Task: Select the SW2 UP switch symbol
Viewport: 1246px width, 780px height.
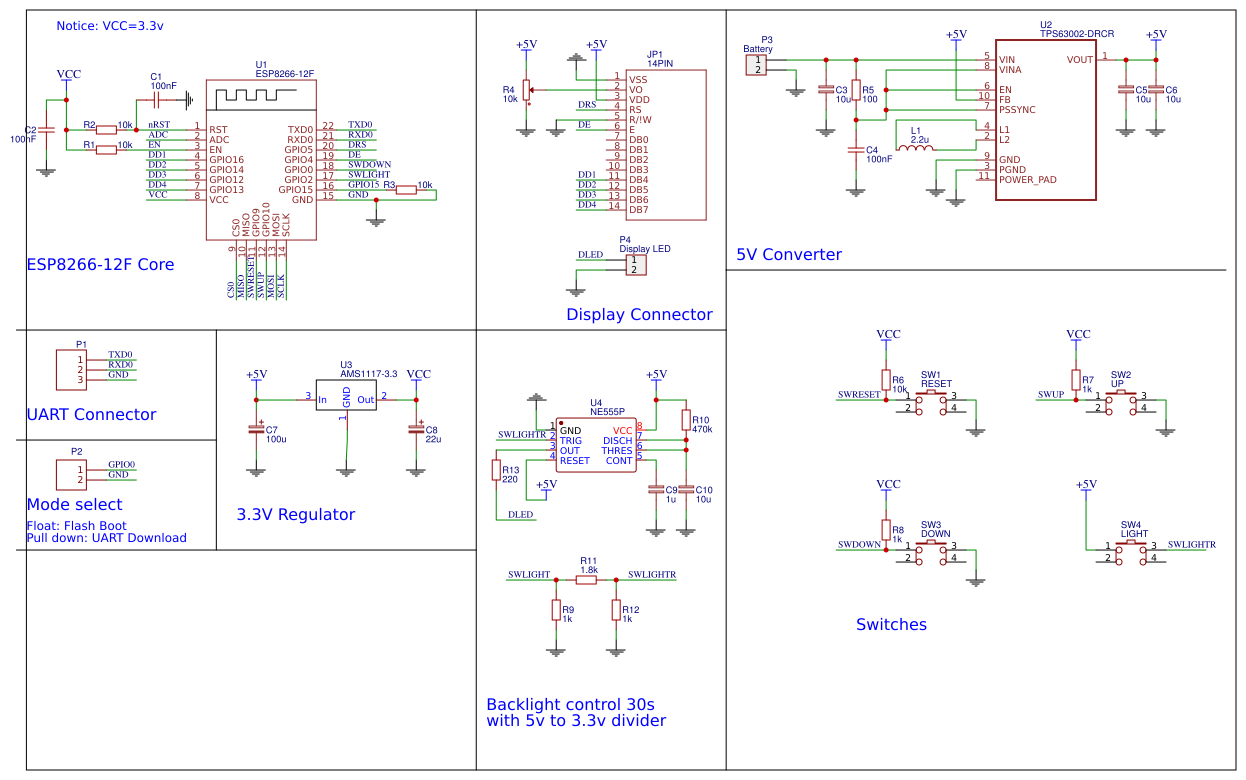Action: [x=1121, y=402]
